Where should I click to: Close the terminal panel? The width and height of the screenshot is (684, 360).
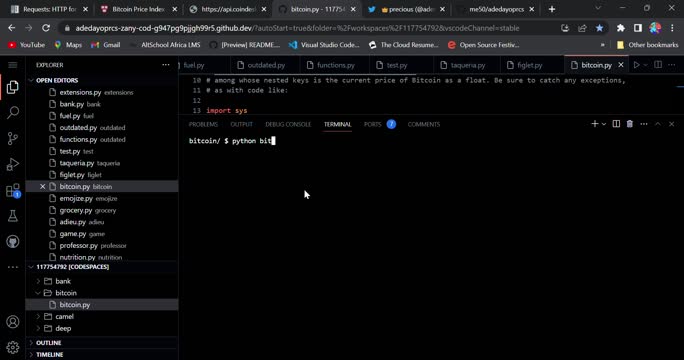click(671, 124)
